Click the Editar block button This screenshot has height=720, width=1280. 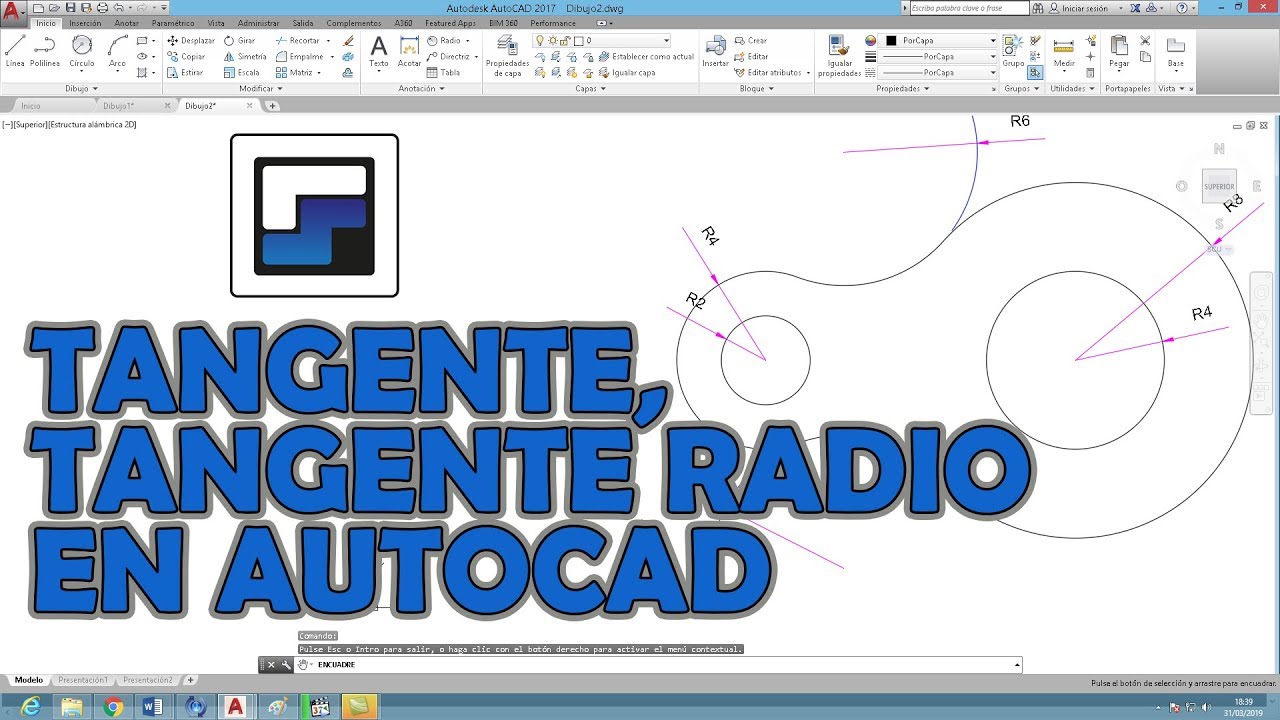[x=751, y=57]
